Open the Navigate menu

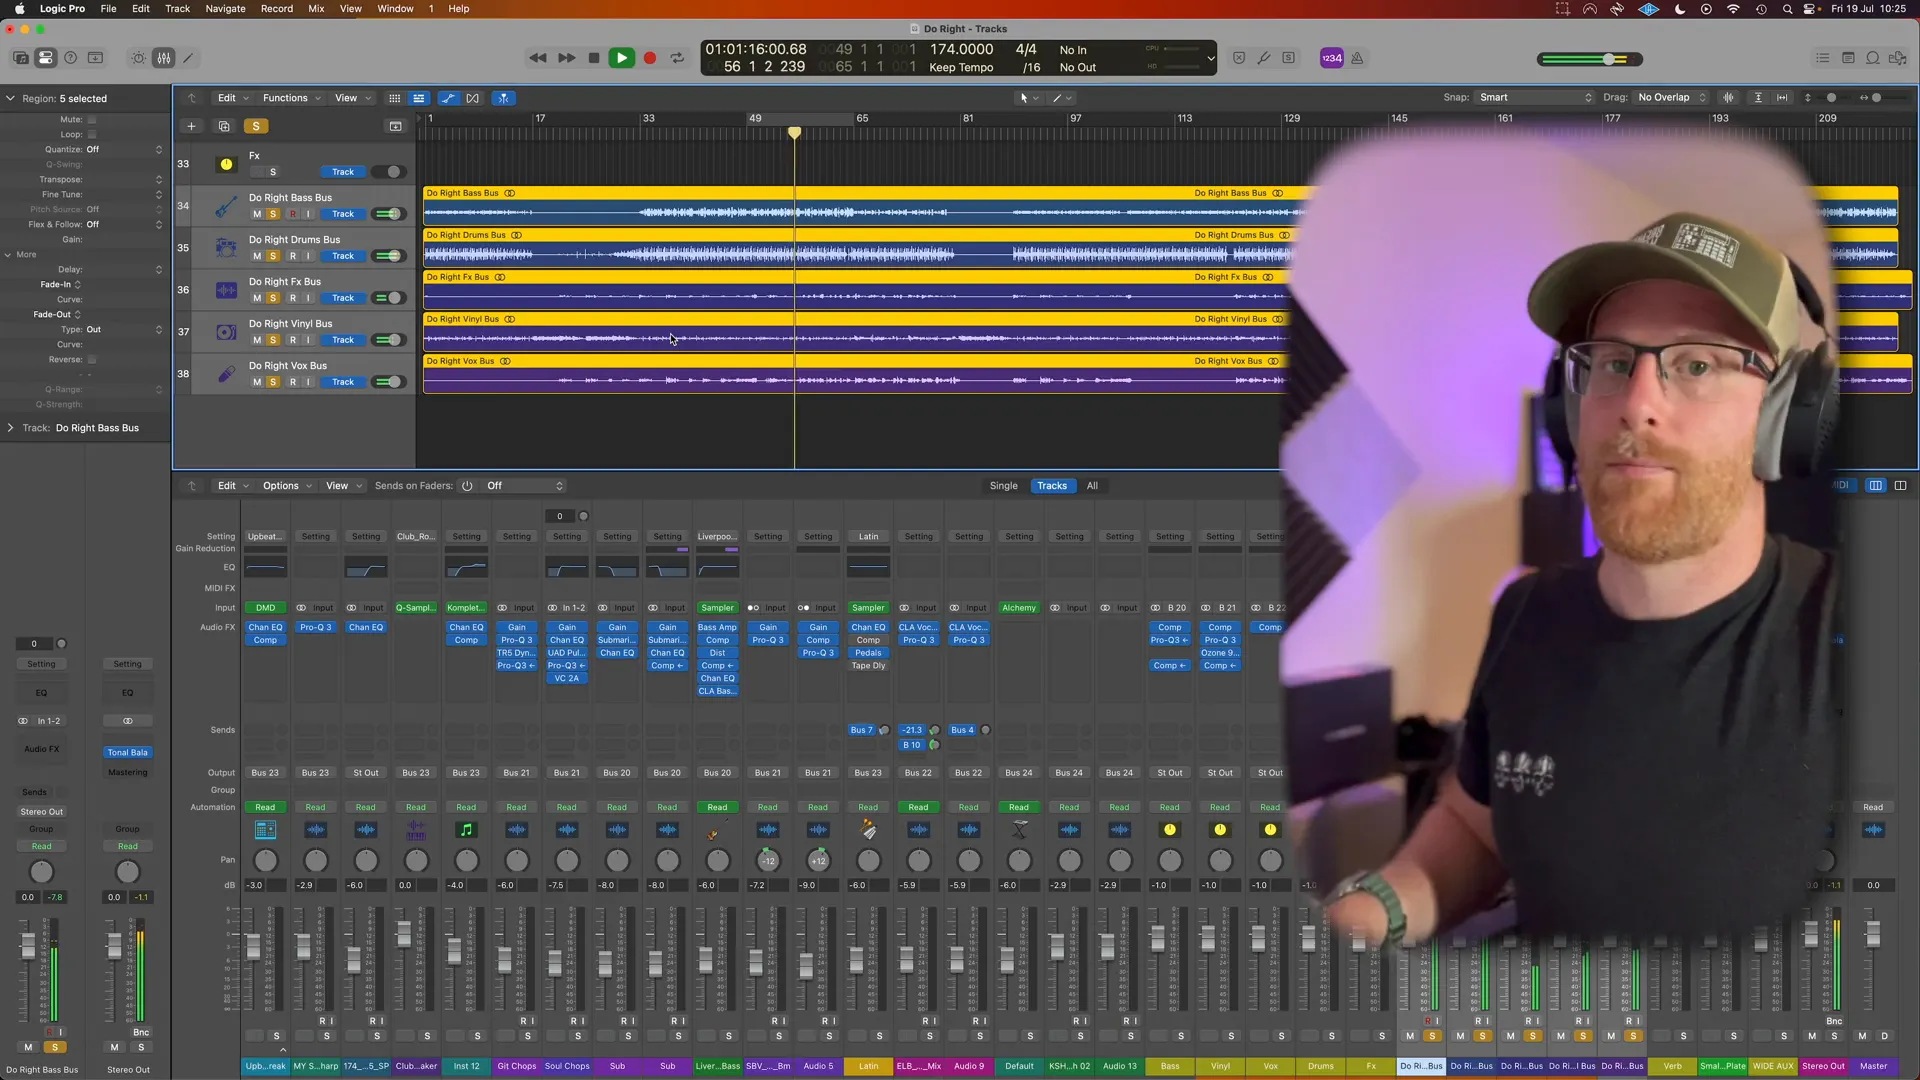pos(225,8)
